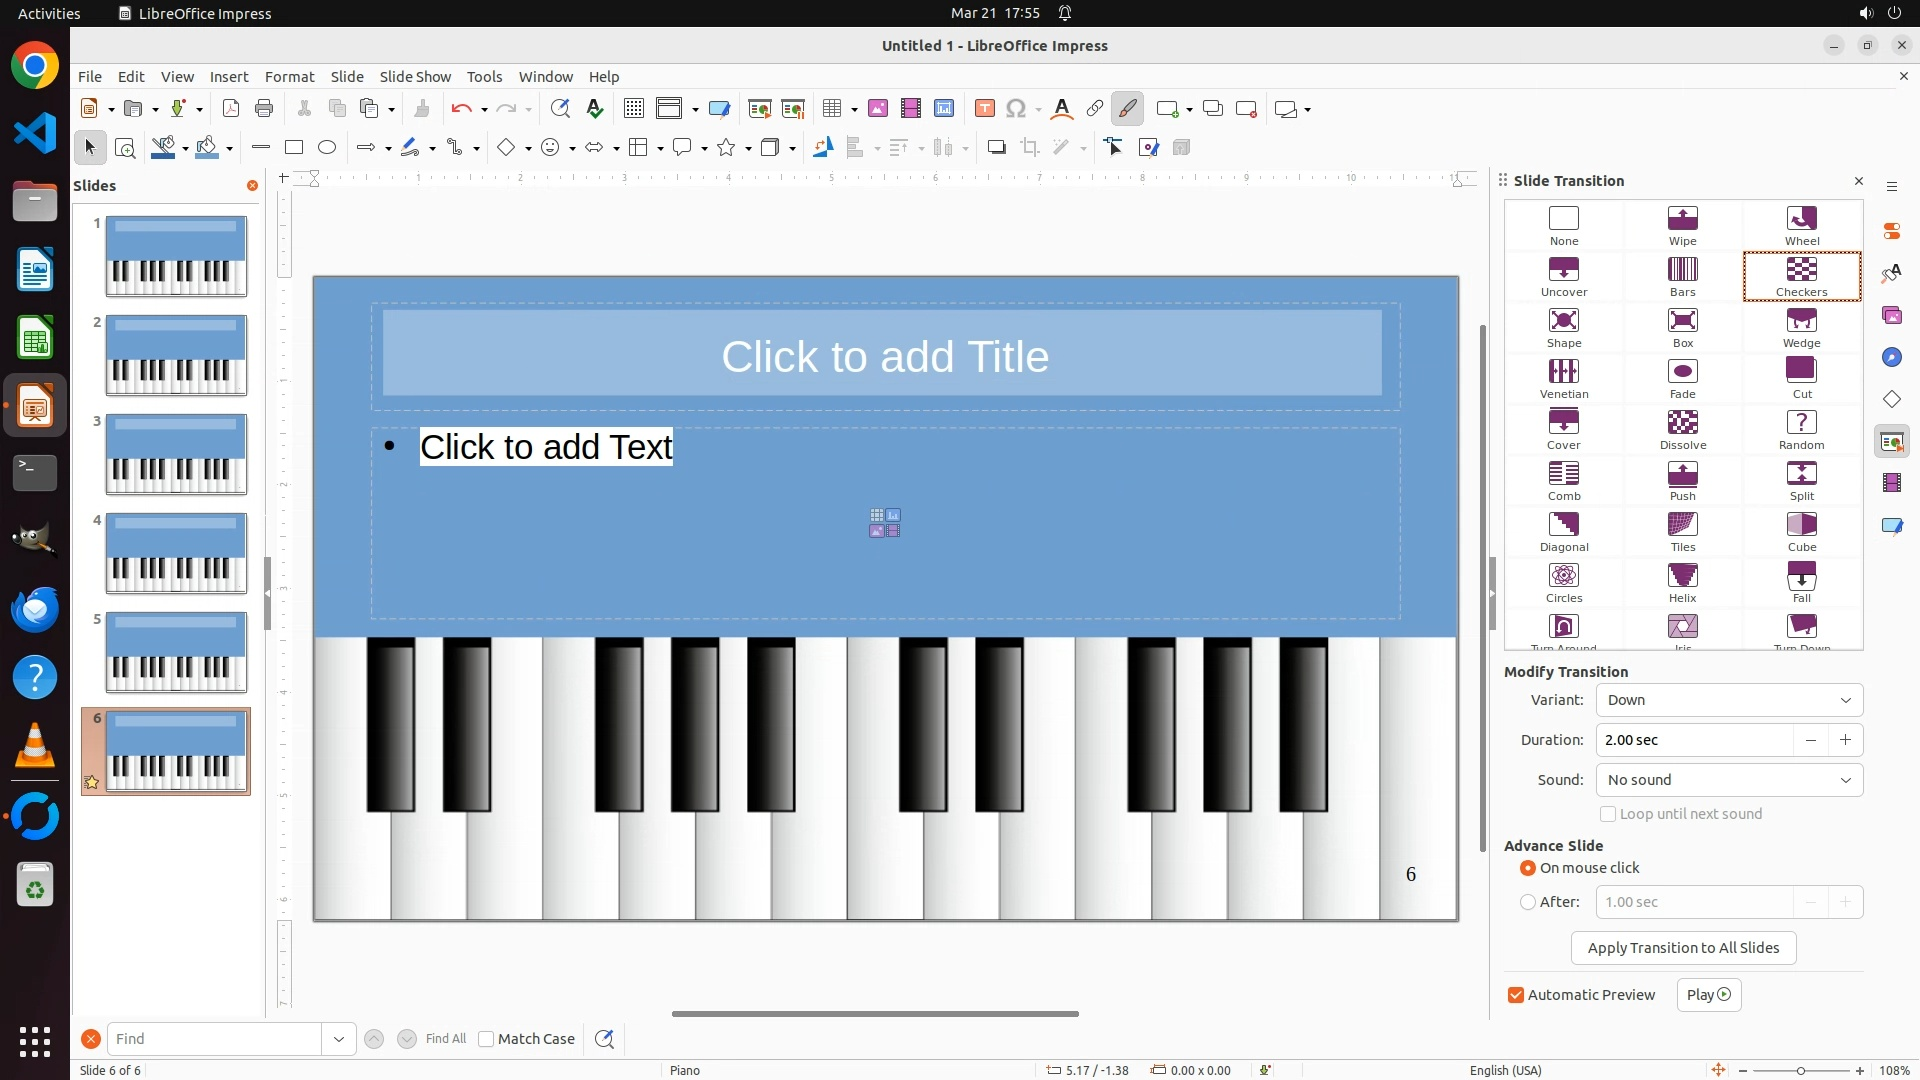Image resolution: width=1920 pixels, height=1080 pixels.
Task: Uncheck Automatic Preview checkbox
Action: pos(1516,995)
